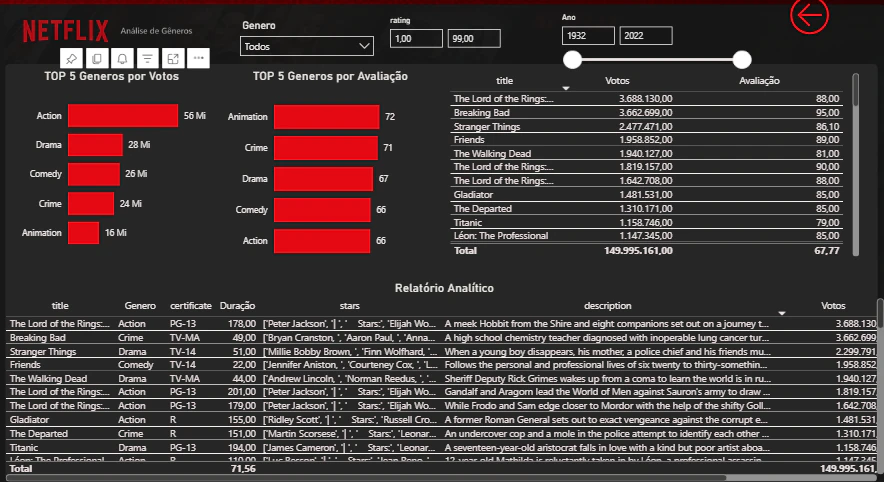Viewport: 884px width, 482px height.
Task: Sort top table by Votos header
Action: [x=617, y=81]
